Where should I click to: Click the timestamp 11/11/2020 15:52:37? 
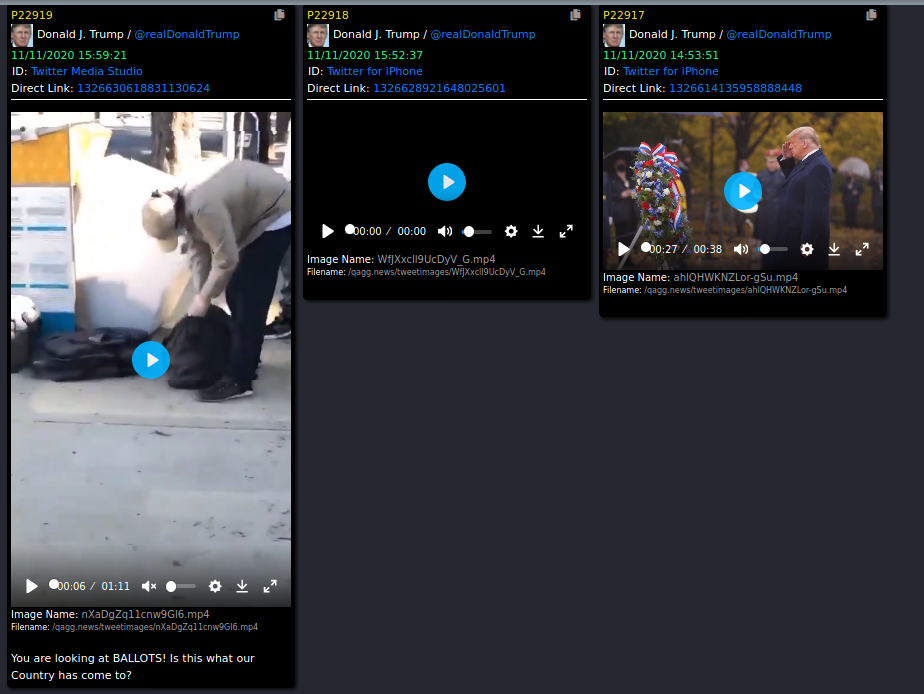point(365,55)
